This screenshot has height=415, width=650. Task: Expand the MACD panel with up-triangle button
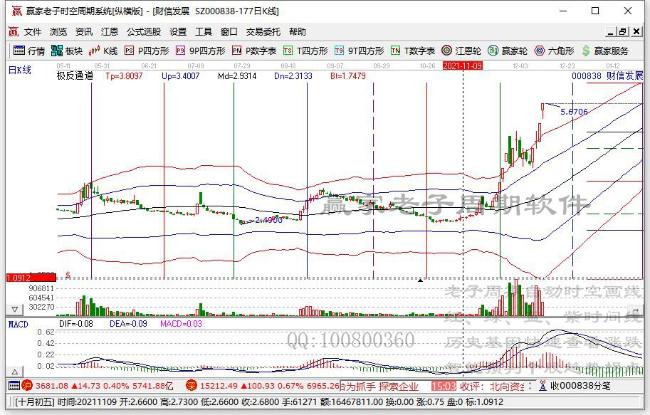coord(15,371)
